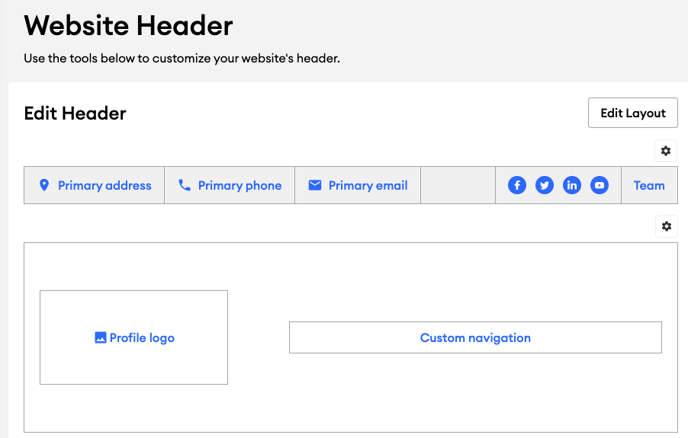Select the Primary phone label

(x=240, y=185)
